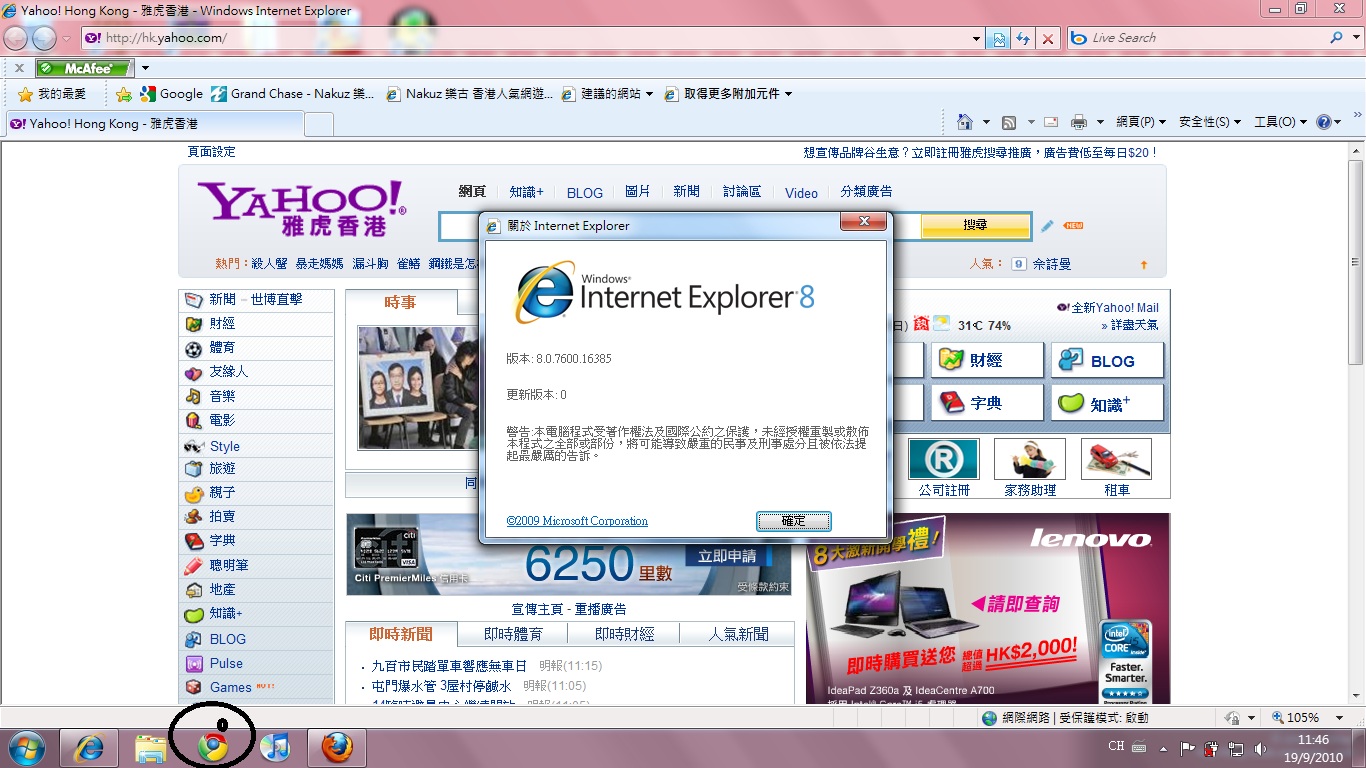Click the taskbar clock showing 11:46
Viewport: 1366px width, 768px height.
1313,748
